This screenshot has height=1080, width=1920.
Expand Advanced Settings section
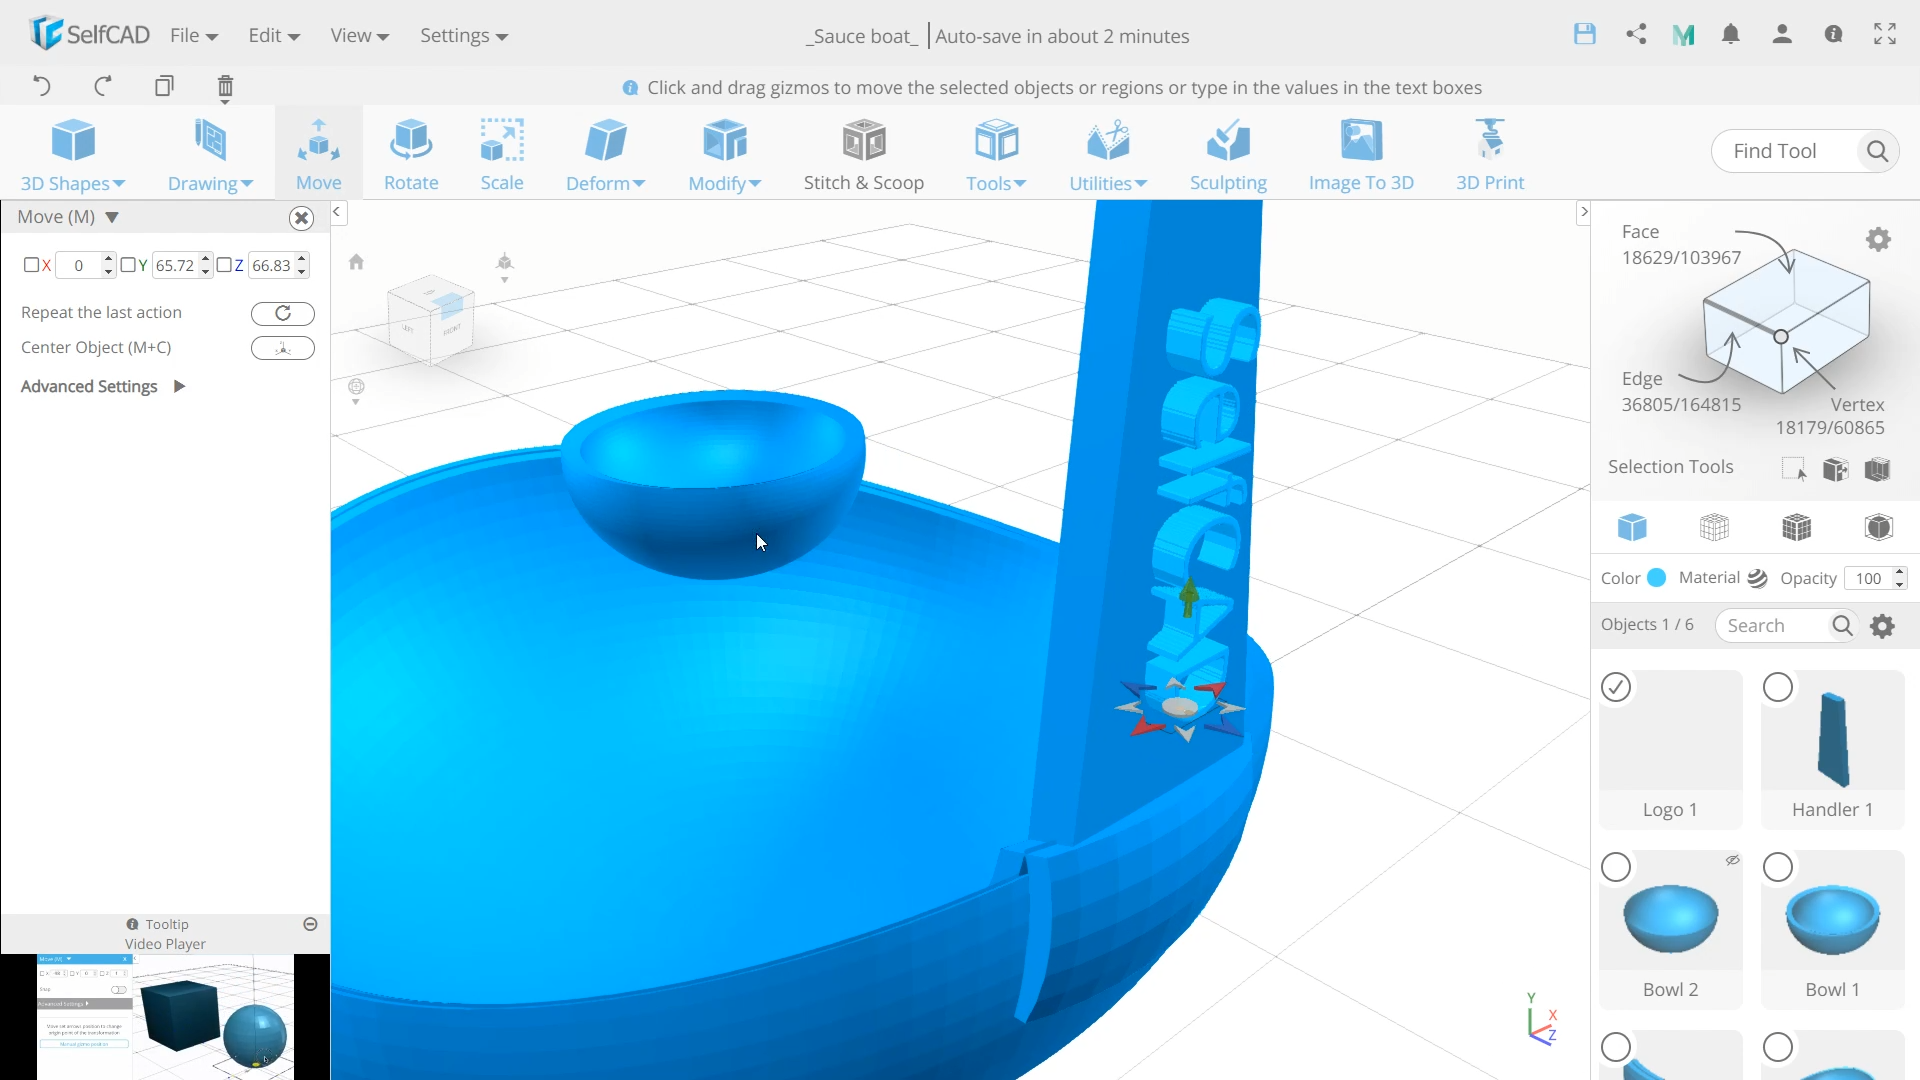[103, 386]
